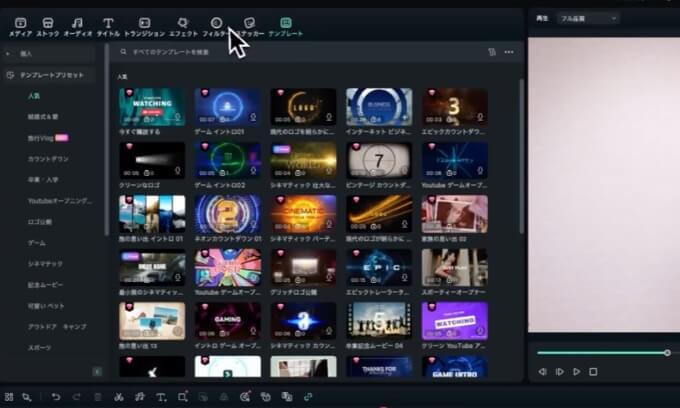Screen dimensions: 680x408
Task: Click the scissors split tool in timeline toolbar
Action: click(118, 397)
